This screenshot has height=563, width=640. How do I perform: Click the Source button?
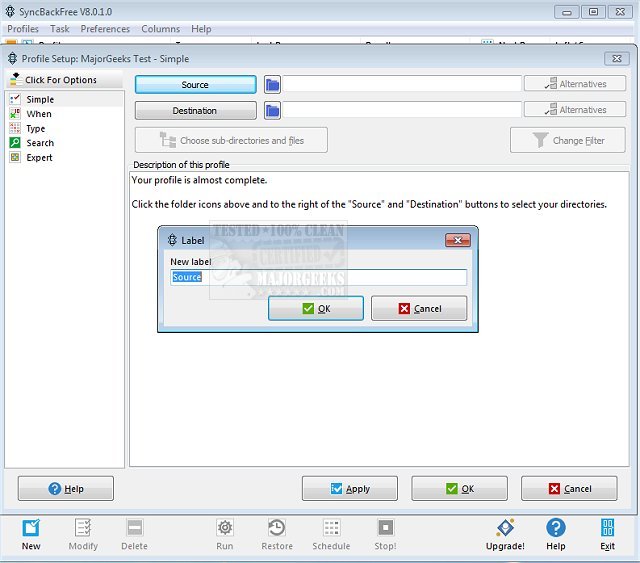[x=196, y=85]
